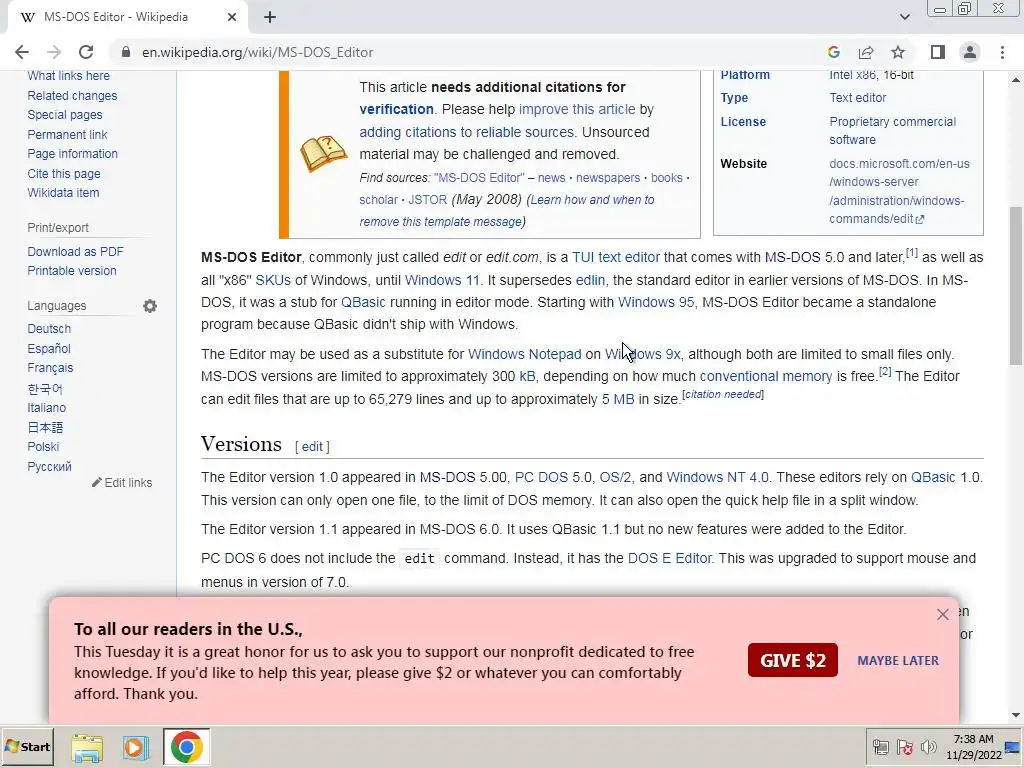Edit the Versions section via the edit link
The height and width of the screenshot is (768, 1024).
[312, 447]
